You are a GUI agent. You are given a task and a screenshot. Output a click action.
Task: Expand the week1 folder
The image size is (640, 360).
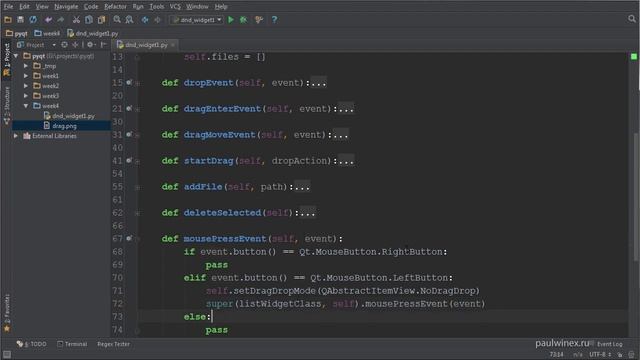point(26,76)
